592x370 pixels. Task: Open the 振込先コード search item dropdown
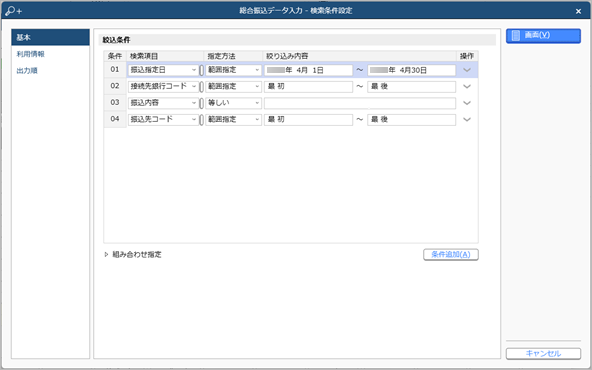pos(163,120)
